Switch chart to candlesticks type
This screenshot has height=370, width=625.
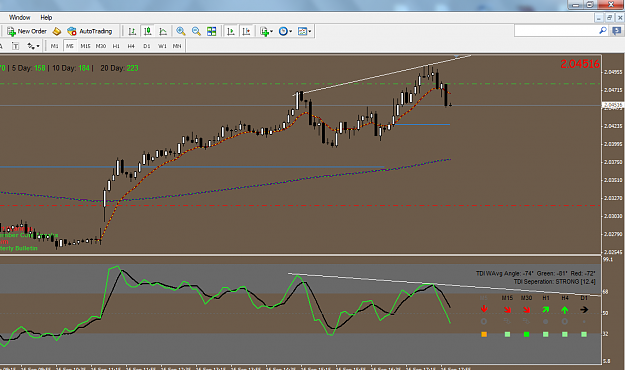tap(147, 31)
